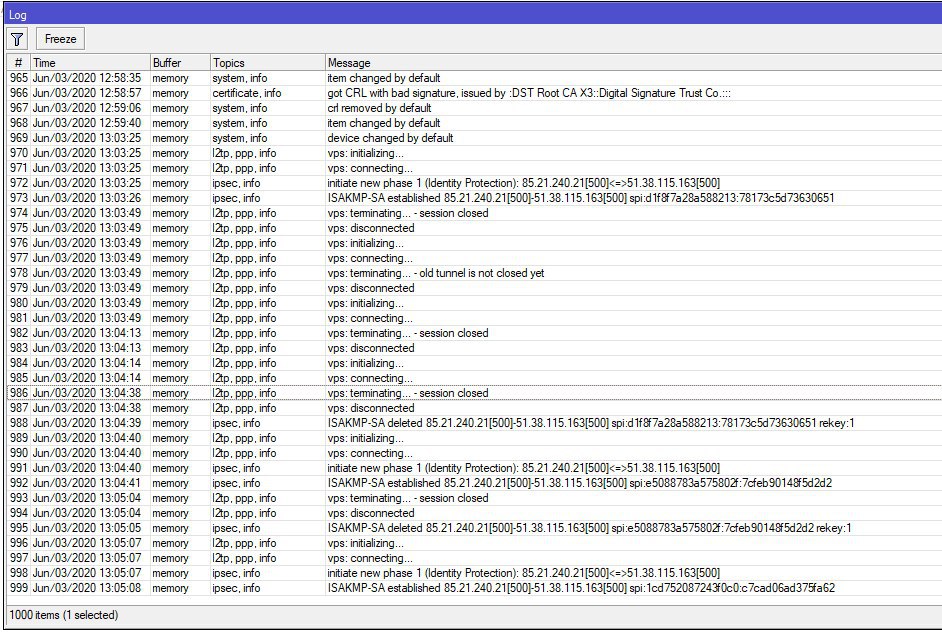Select row 969 device changed by default
This screenshot has height=636, width=942.
click(x=475, y=138)
